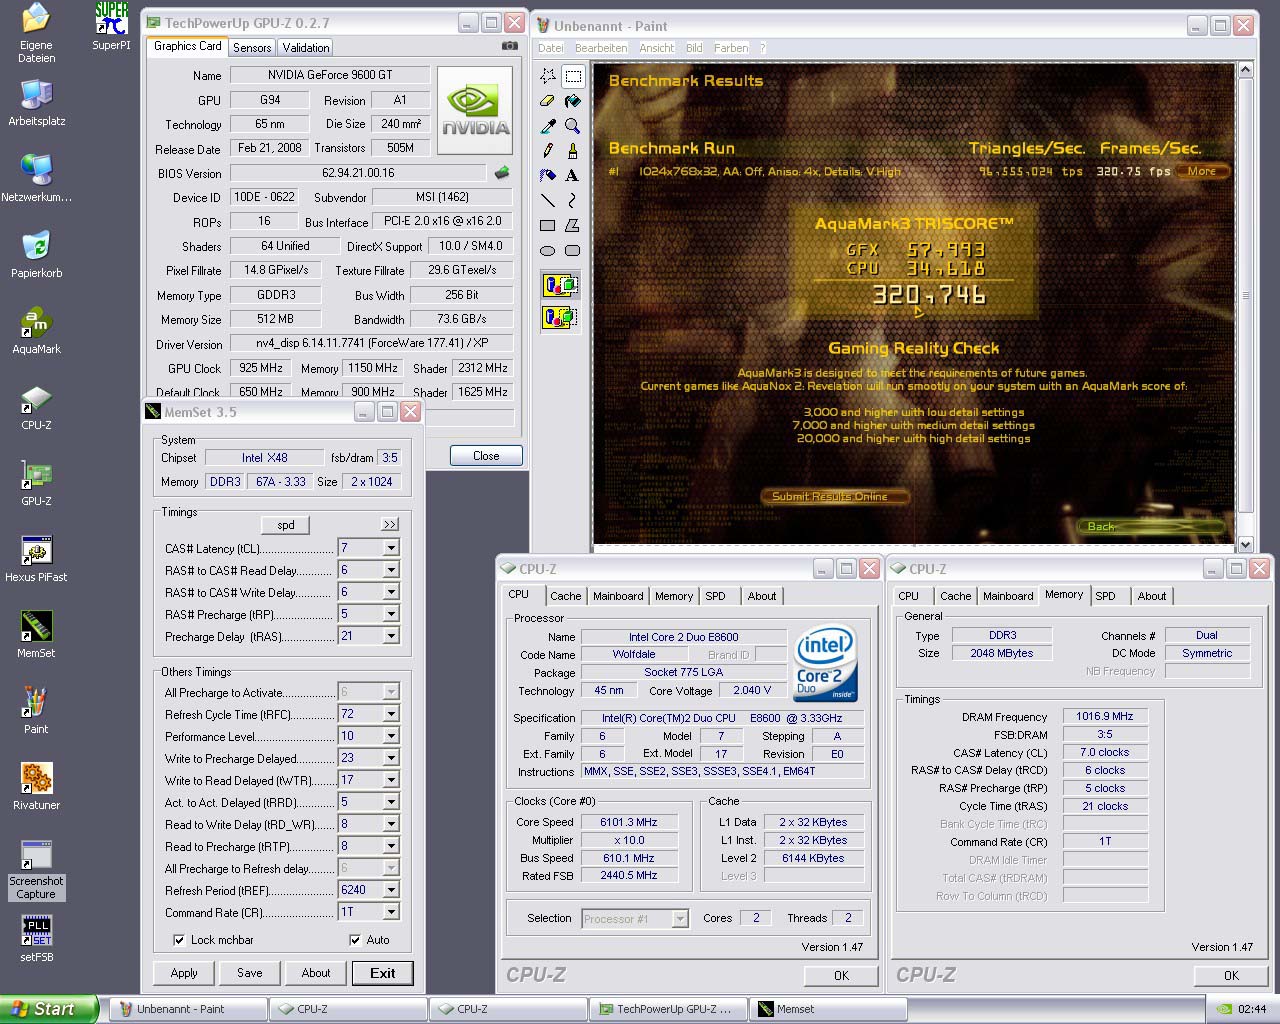
Task: Select the Free-Form Select tool in Paint
Action: point(548,76)
